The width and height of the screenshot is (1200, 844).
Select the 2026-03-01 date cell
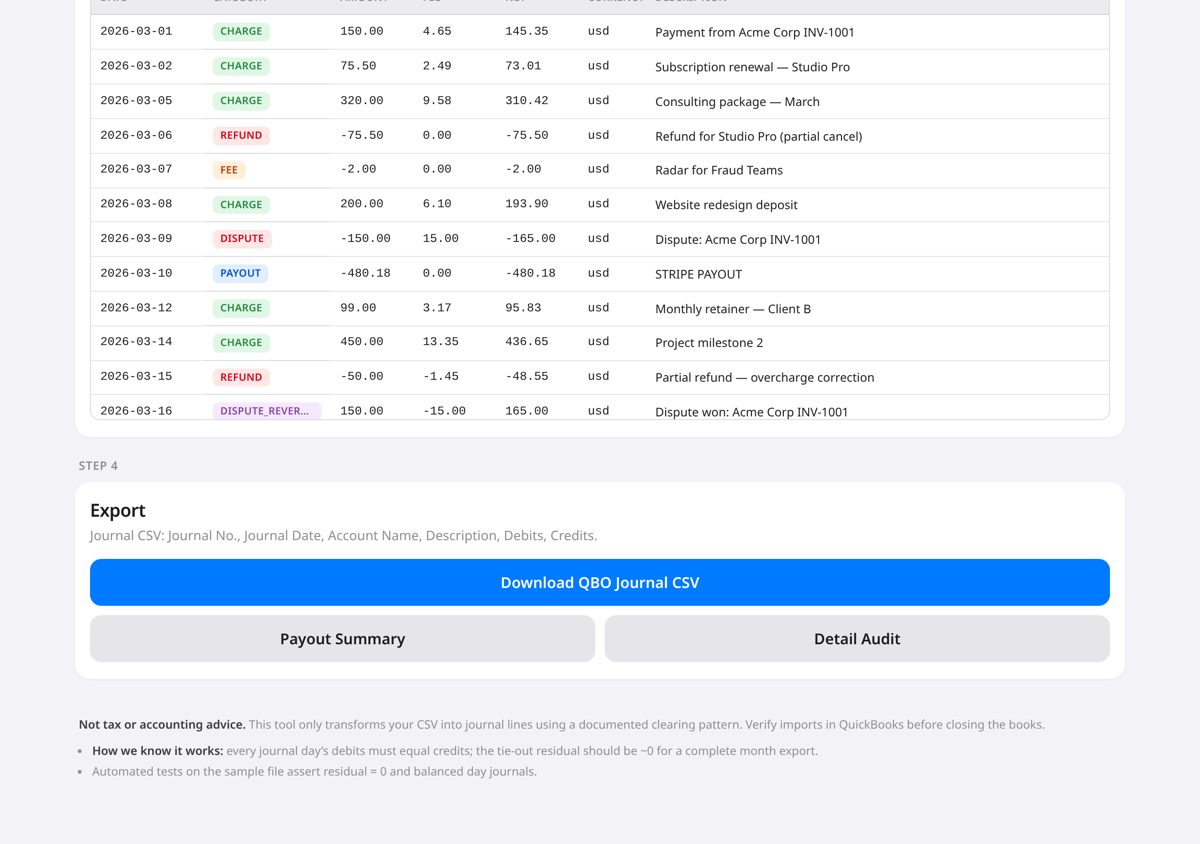click(136, 31)
